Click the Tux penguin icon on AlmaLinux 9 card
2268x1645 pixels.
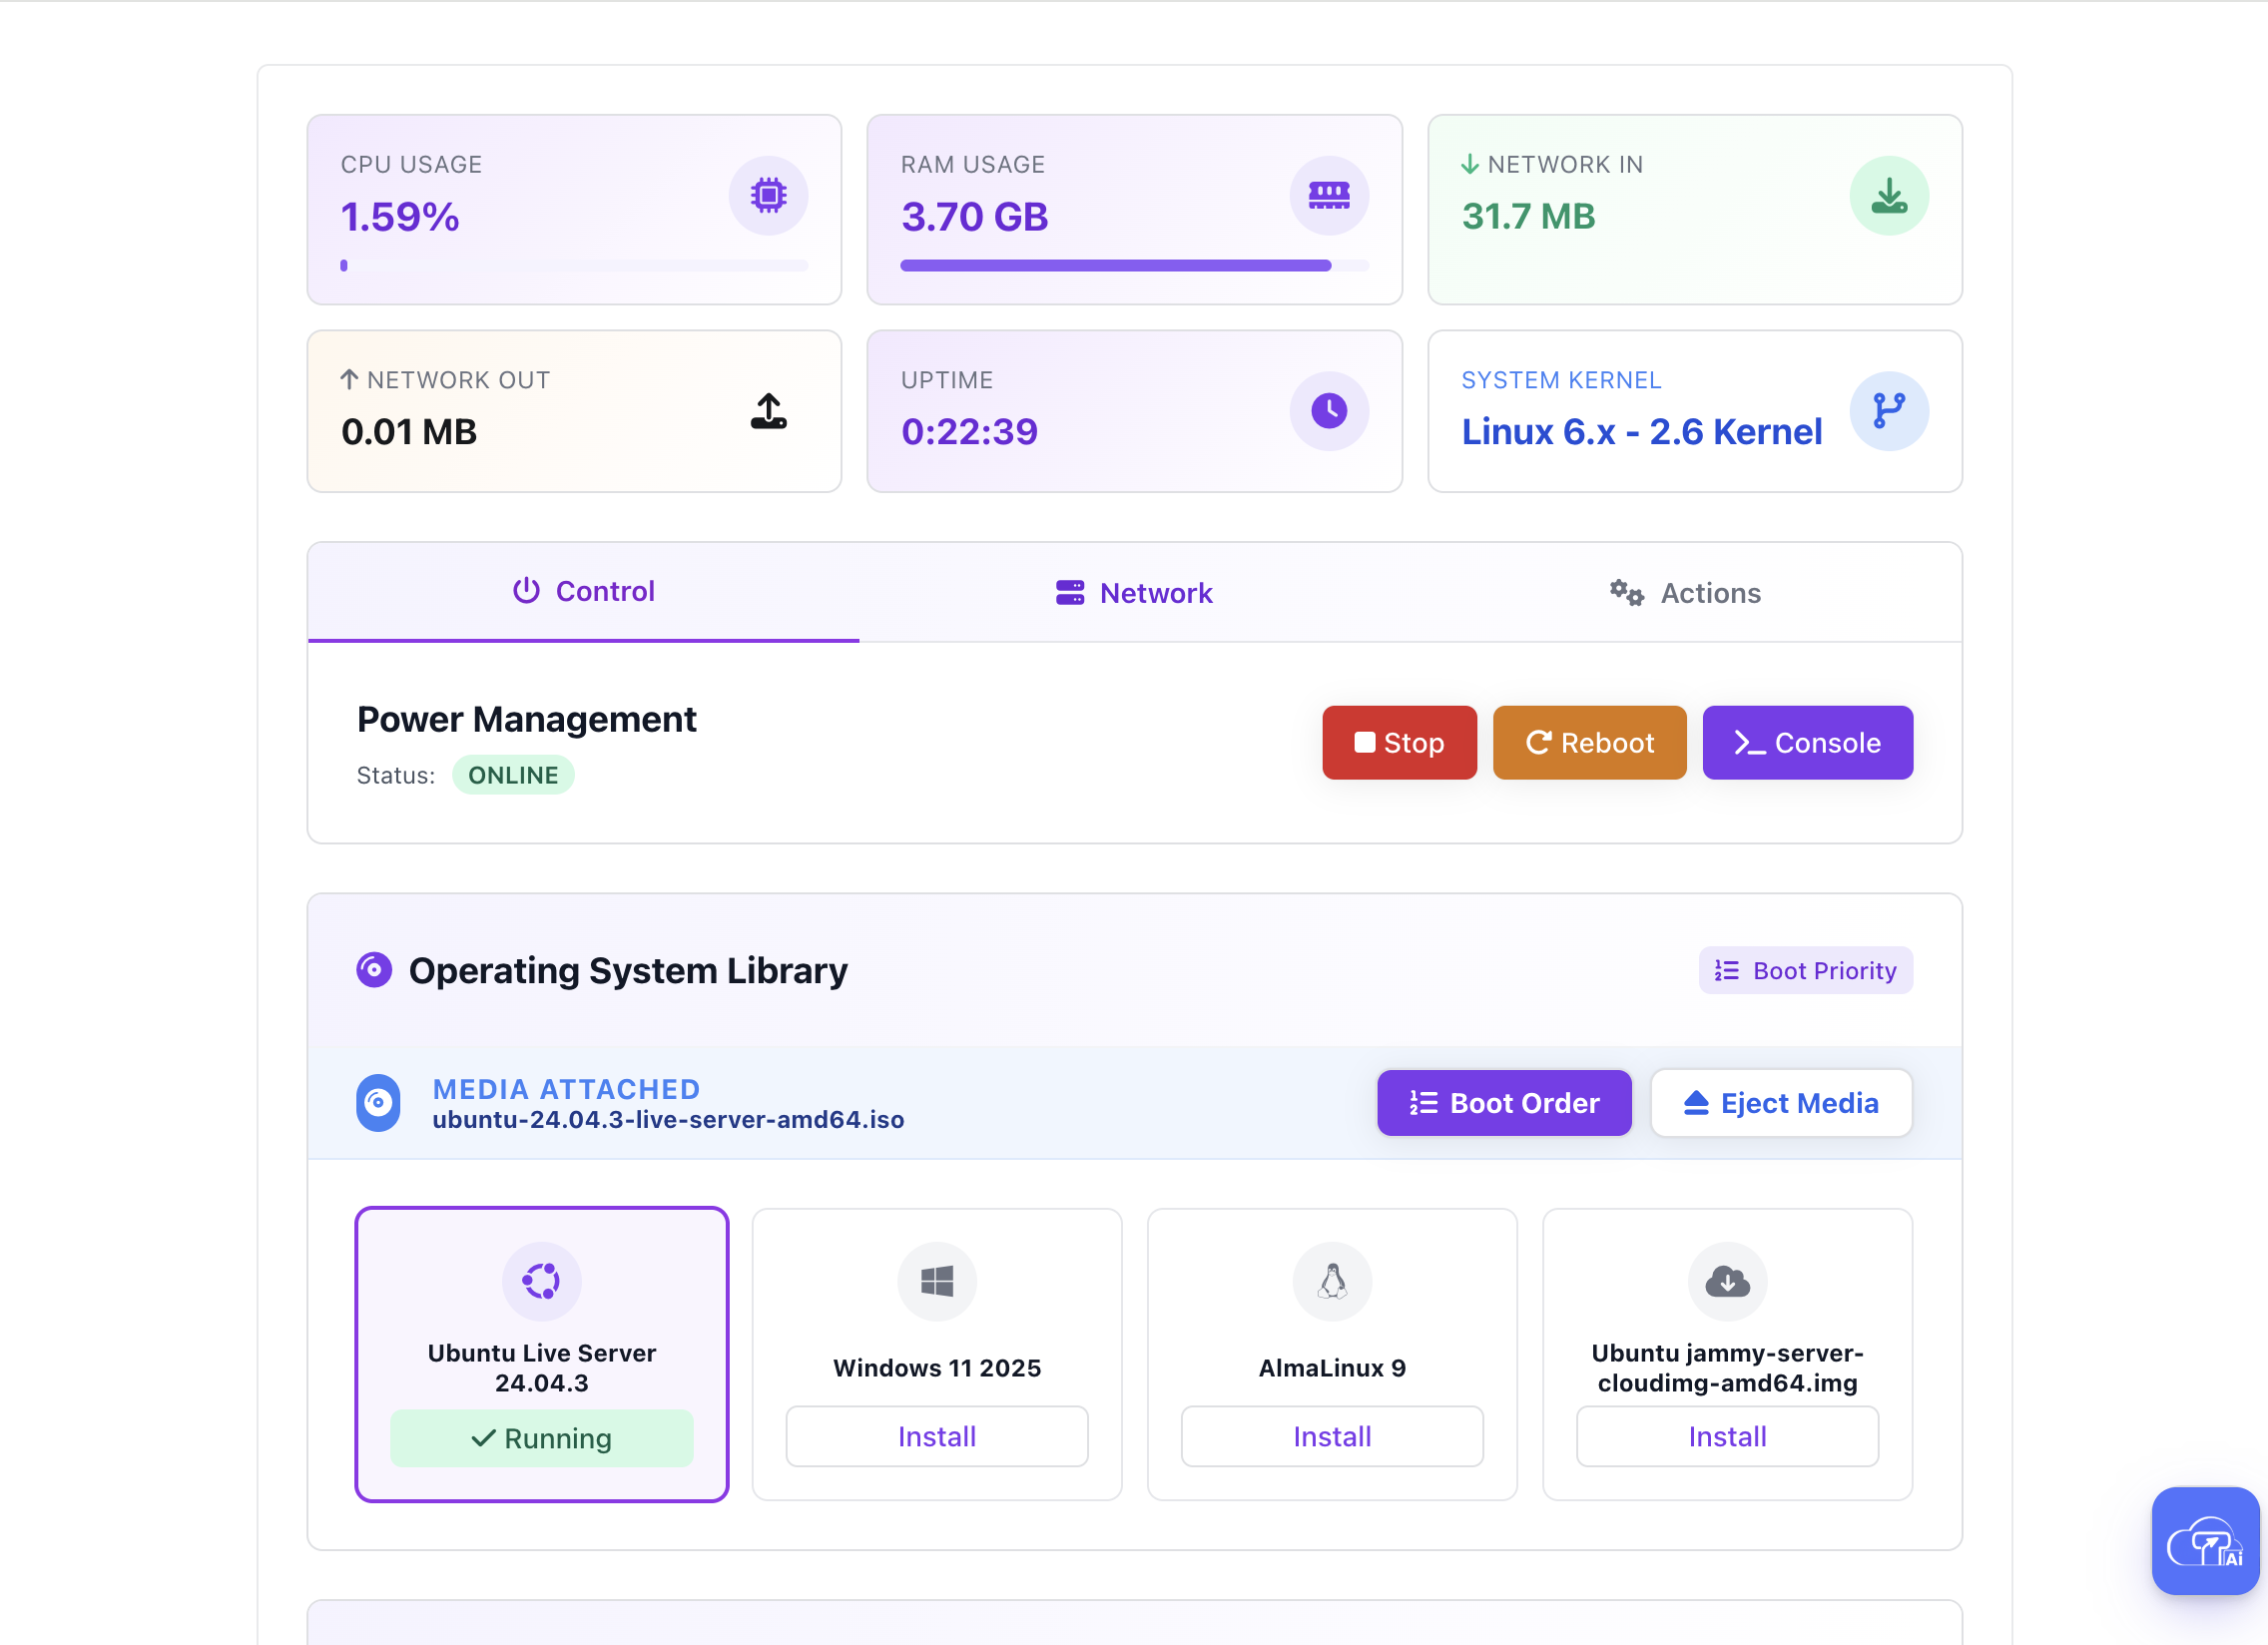1331,1281
